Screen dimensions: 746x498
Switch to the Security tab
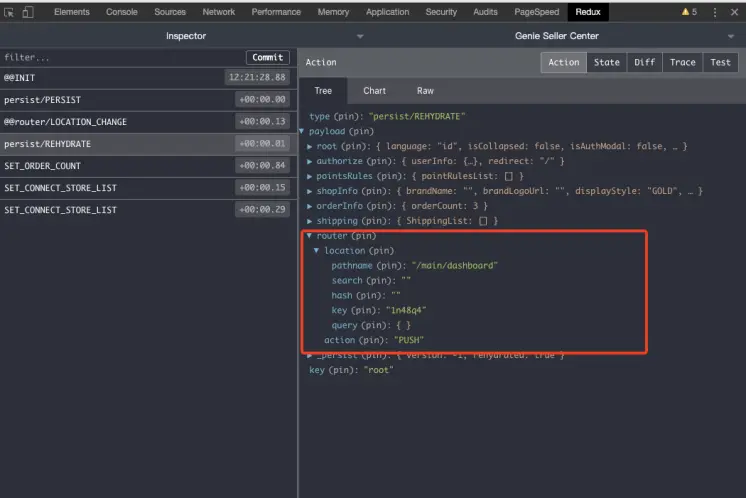(x=441, y=12)
